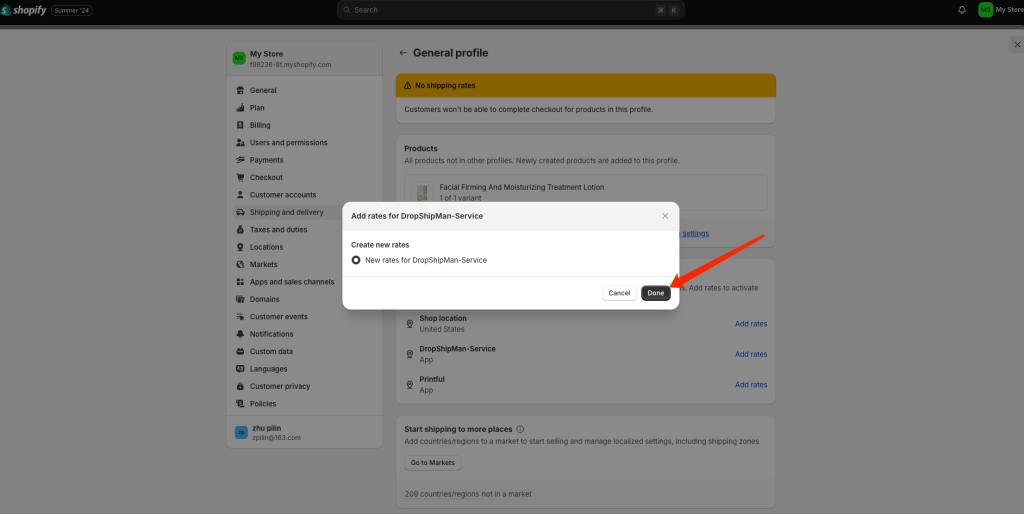The width and height of the screenshot is (1024, 514).
Task: Click the Custom data icon
Action: click(x=240, y=351)
